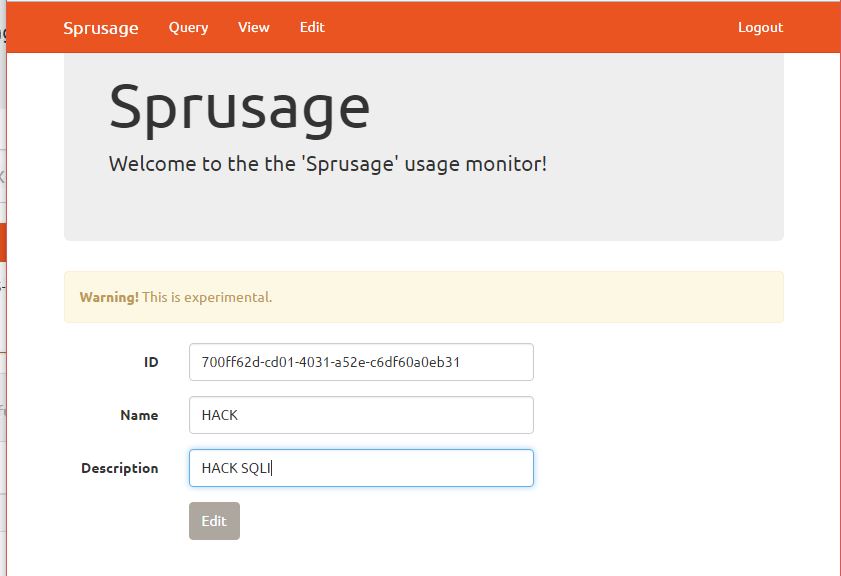Open the Query menu item
This screenshot has height=576, width=841.
coord(188,27)
